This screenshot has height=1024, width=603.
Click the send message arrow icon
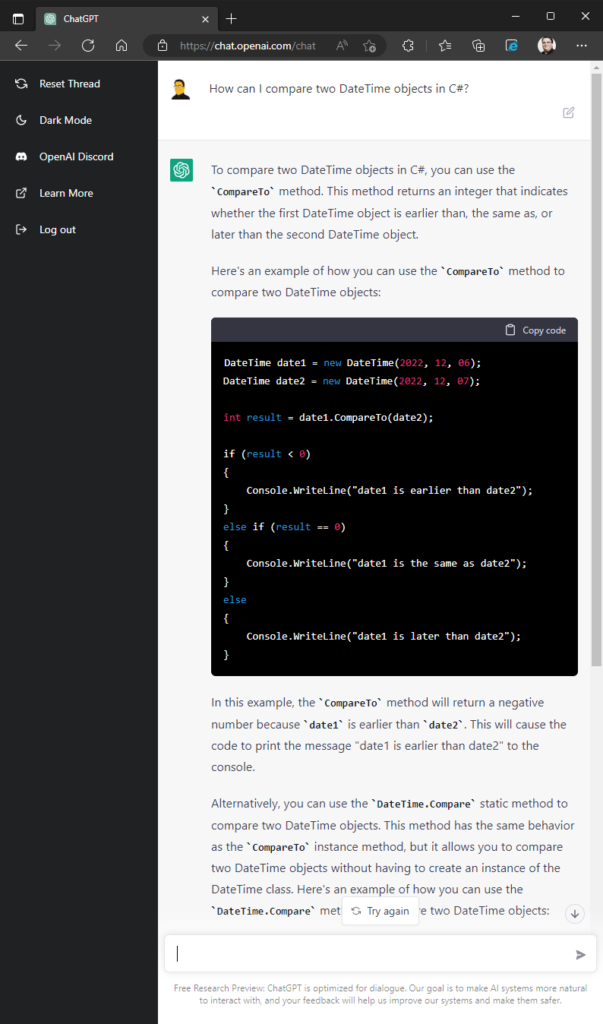coord(581,954)
